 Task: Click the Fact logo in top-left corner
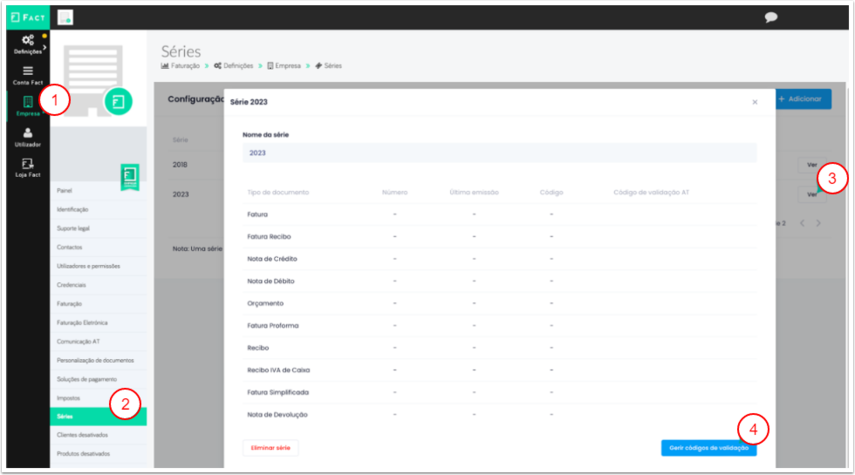click(x=25, y=17)
